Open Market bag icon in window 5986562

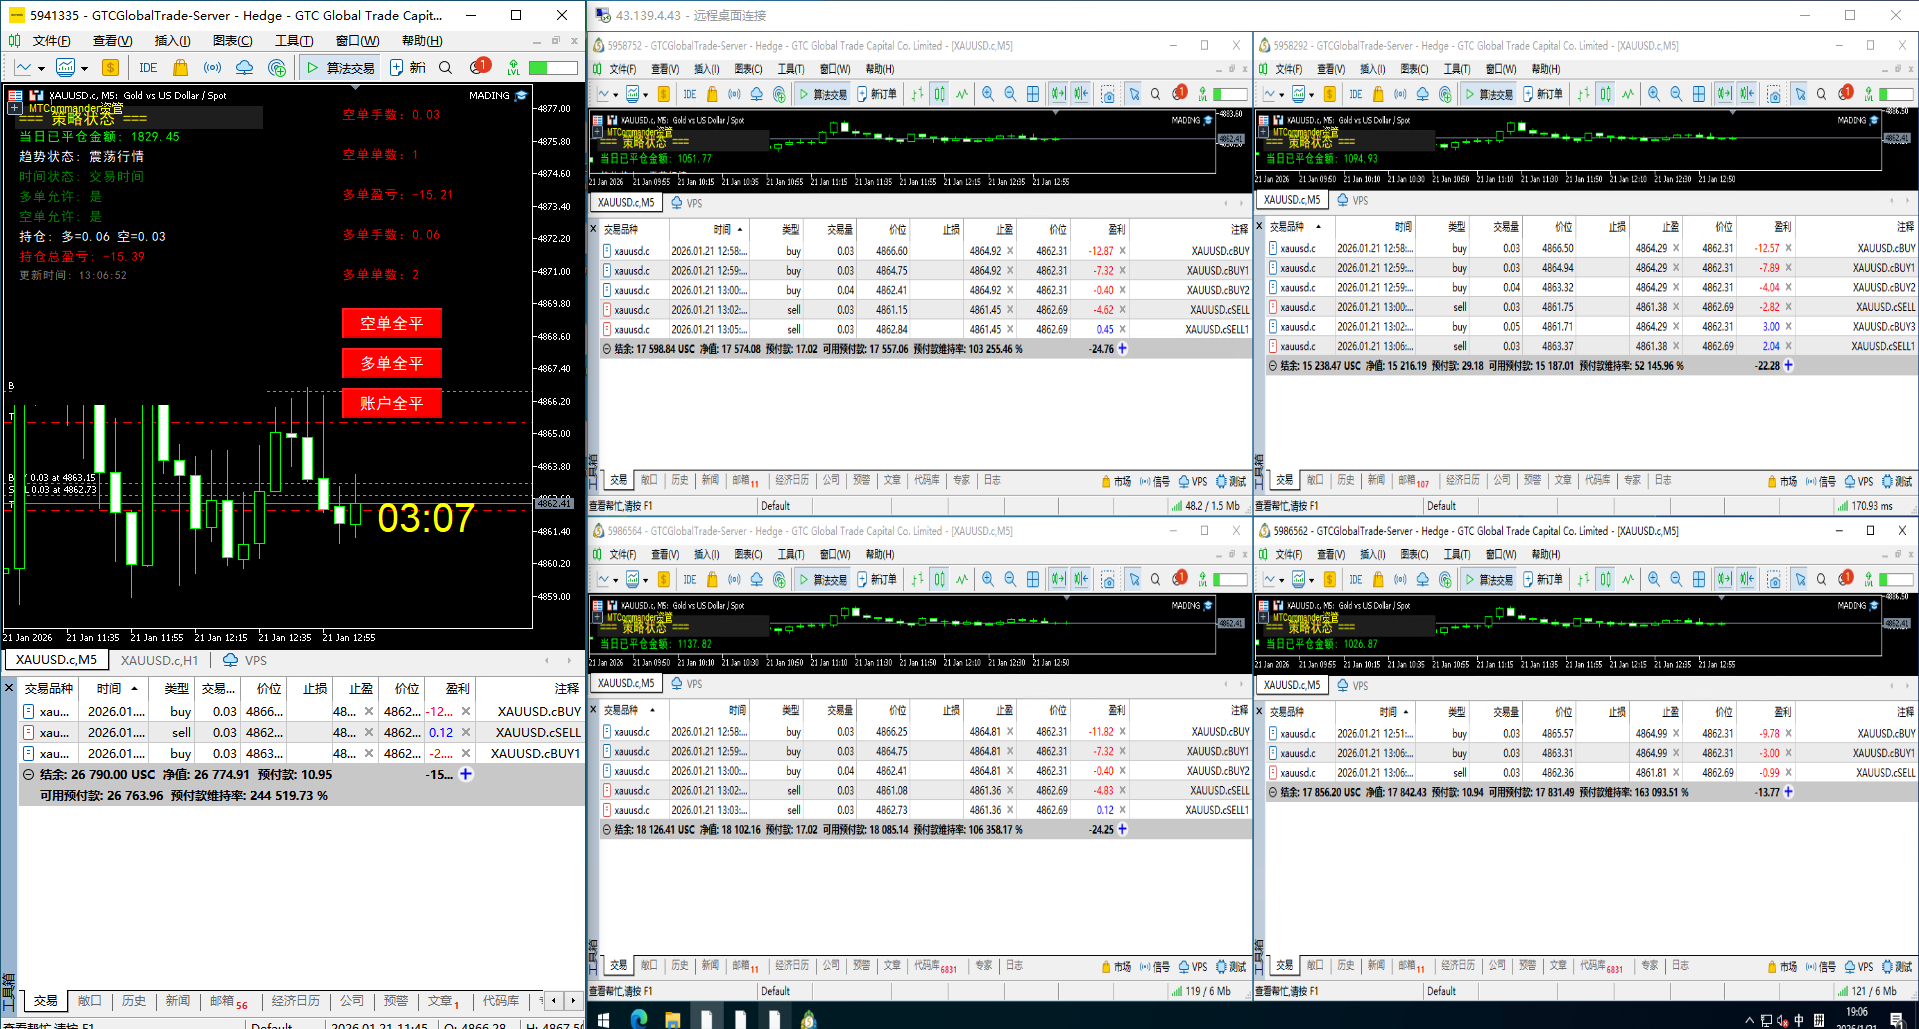coord(1378,579)
